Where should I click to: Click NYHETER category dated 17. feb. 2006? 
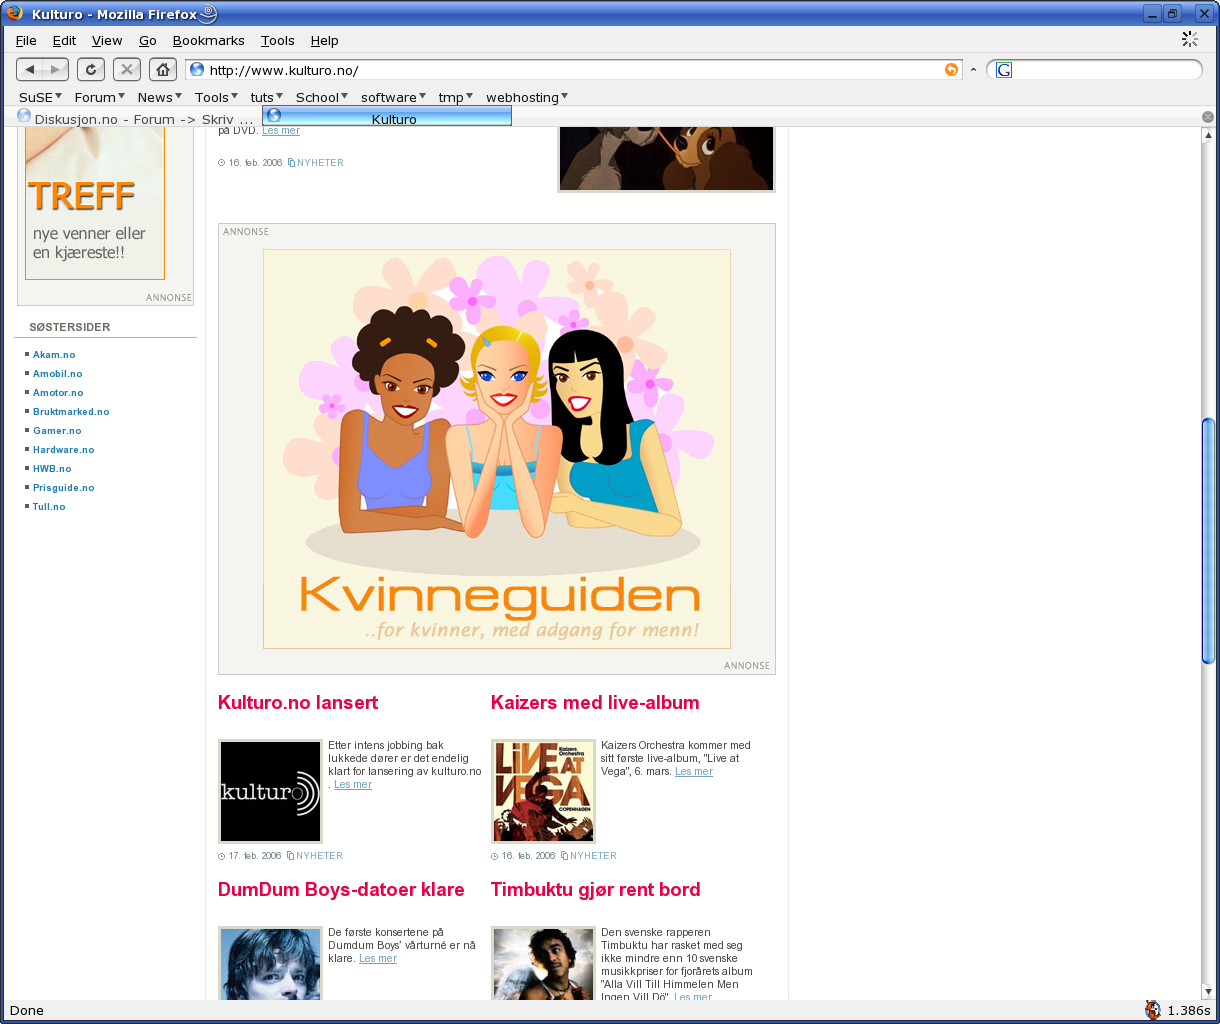point(319,856)
